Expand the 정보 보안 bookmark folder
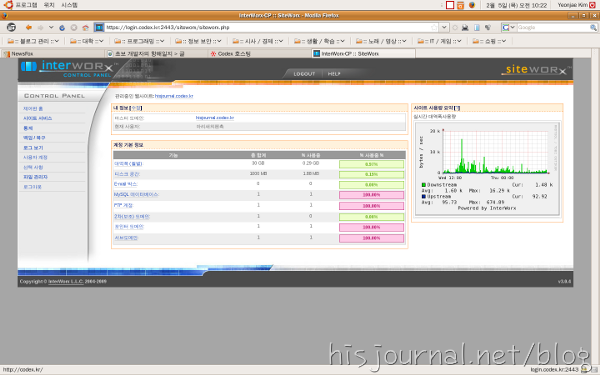600x375 pixels. pyautogui.click(x=198, y=41)
